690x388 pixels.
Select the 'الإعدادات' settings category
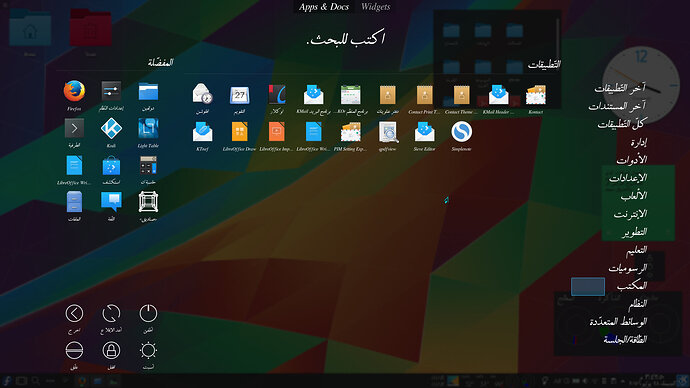point(628,178)
